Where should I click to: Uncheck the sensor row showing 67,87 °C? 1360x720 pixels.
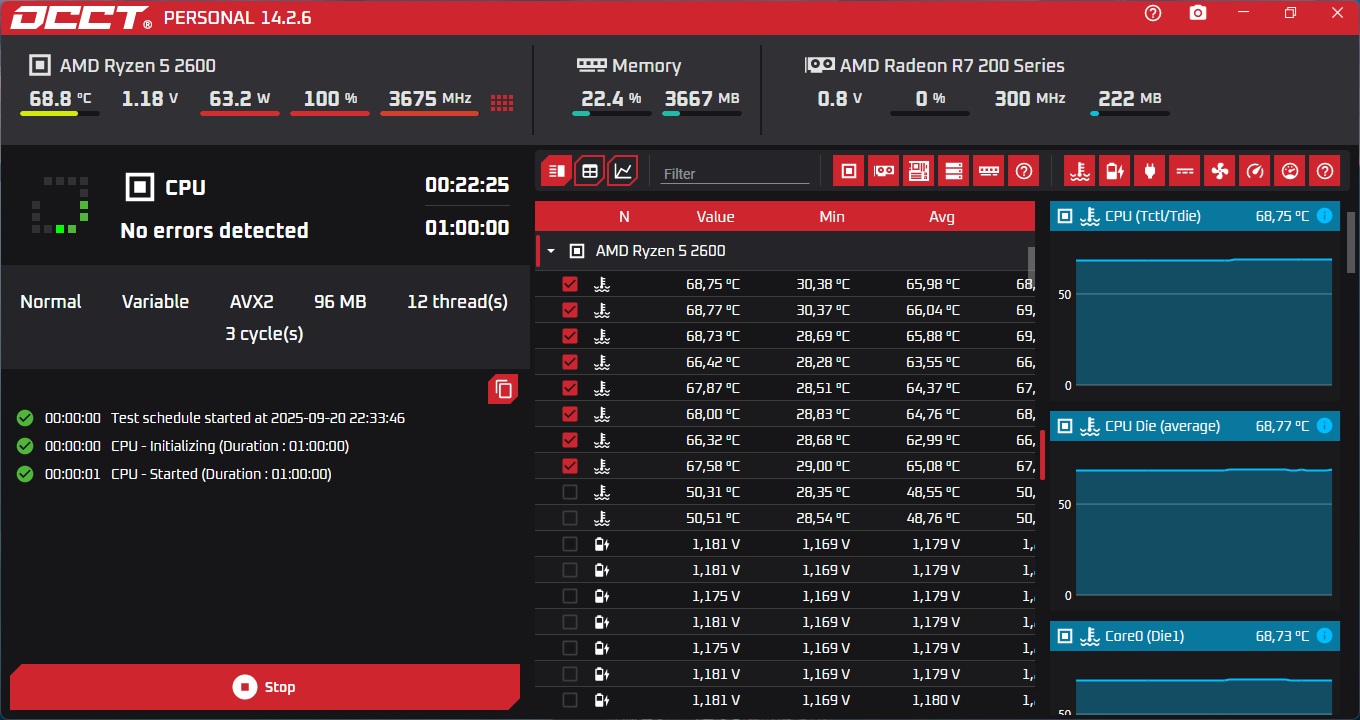pyautogui.click(x=570, y=388)
